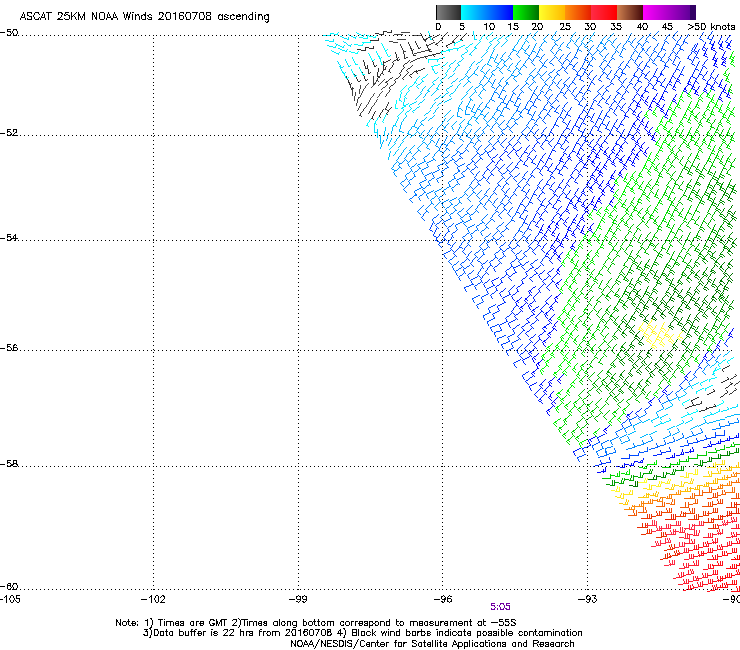This screenshot has width=740, height=650.
Task: Click the NOAA/NESDIS credit line
Action: pyautogui.click(x=432, y=644)
